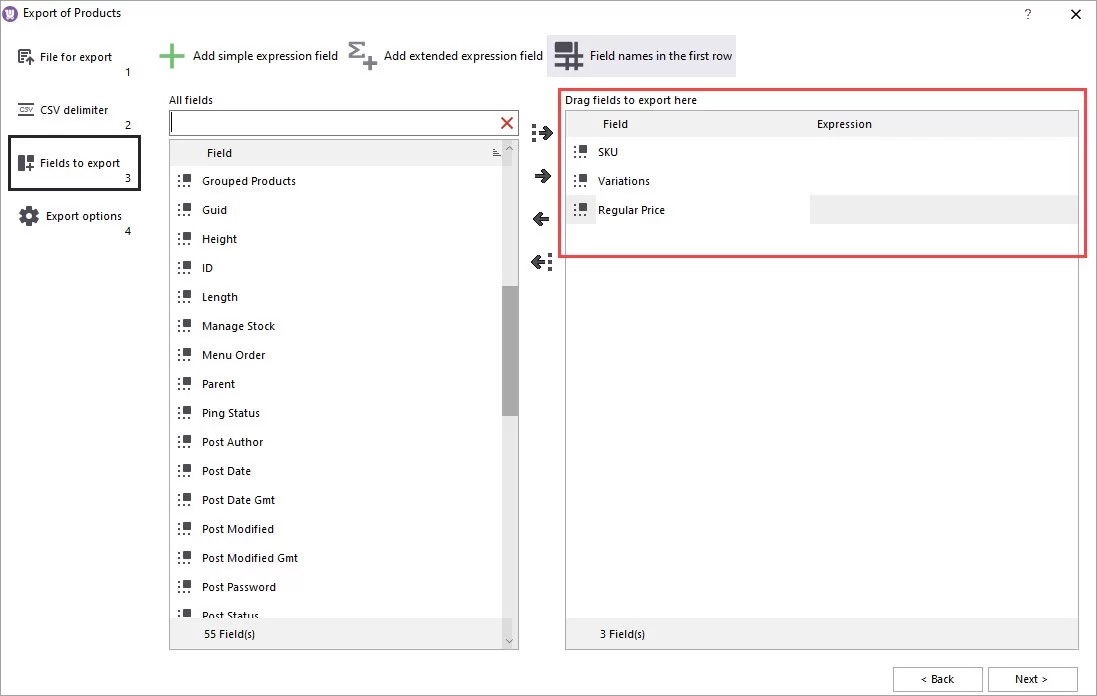The width and height of the screenshot is (1097, 696).
Task: Click the sort icon on the Field column header
Action: pos(497,152)
